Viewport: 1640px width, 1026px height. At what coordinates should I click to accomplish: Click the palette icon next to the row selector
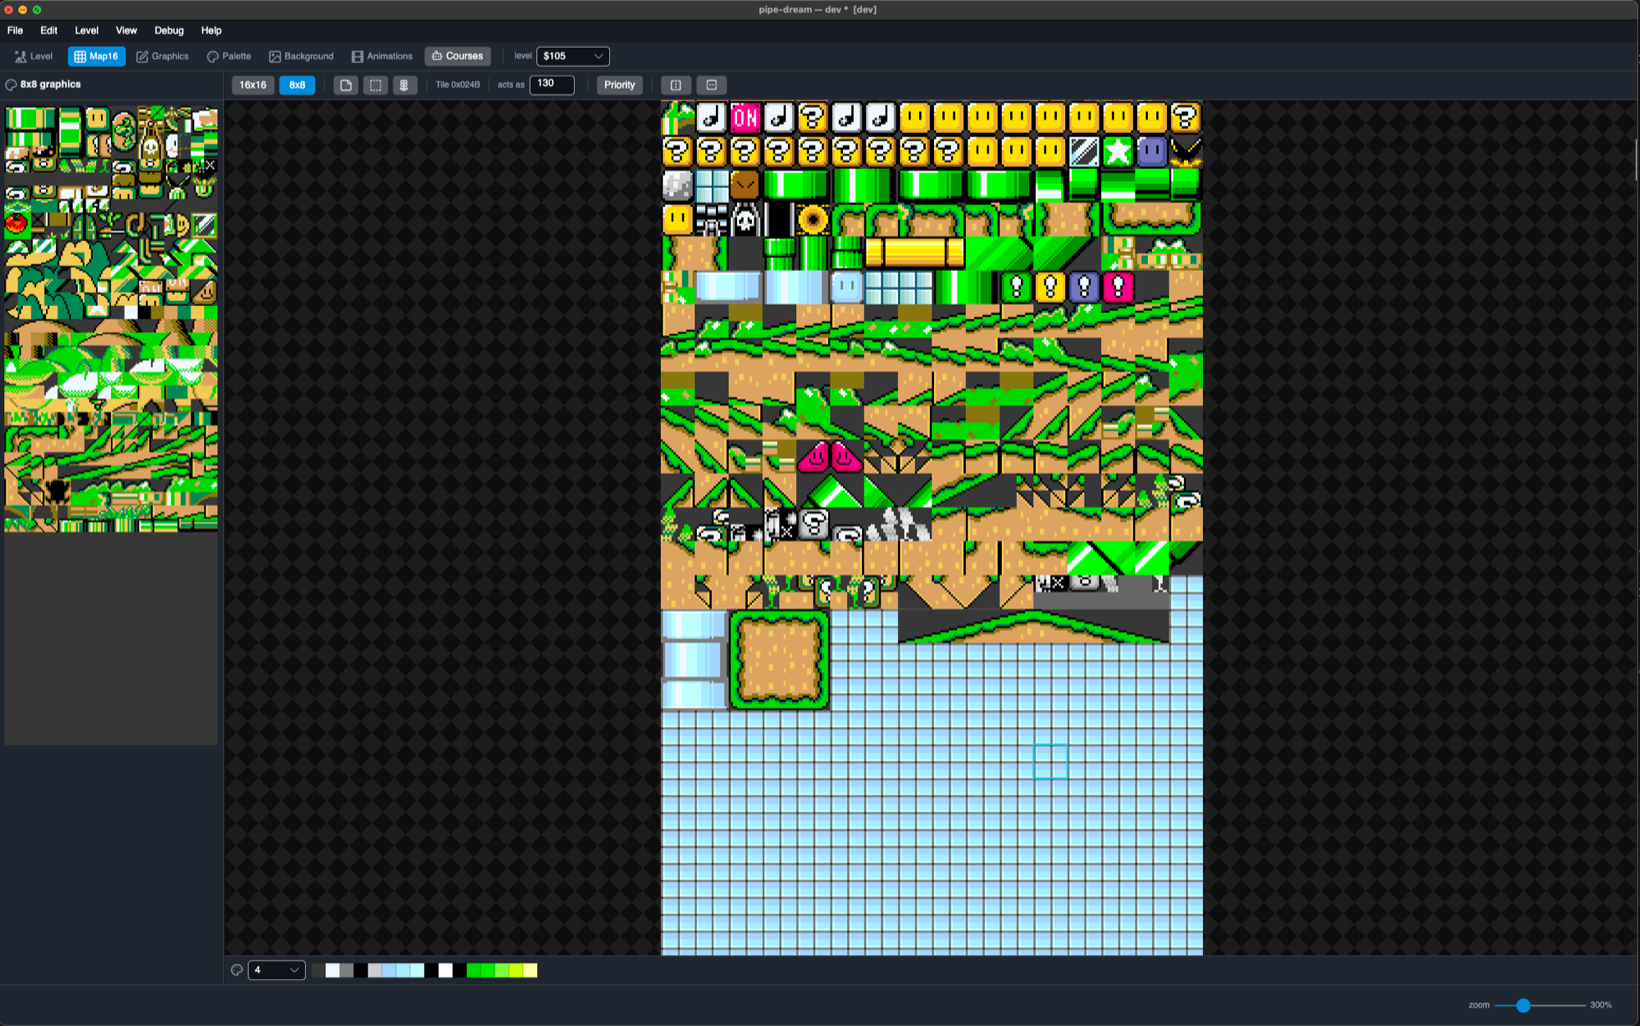coord(237,970)
